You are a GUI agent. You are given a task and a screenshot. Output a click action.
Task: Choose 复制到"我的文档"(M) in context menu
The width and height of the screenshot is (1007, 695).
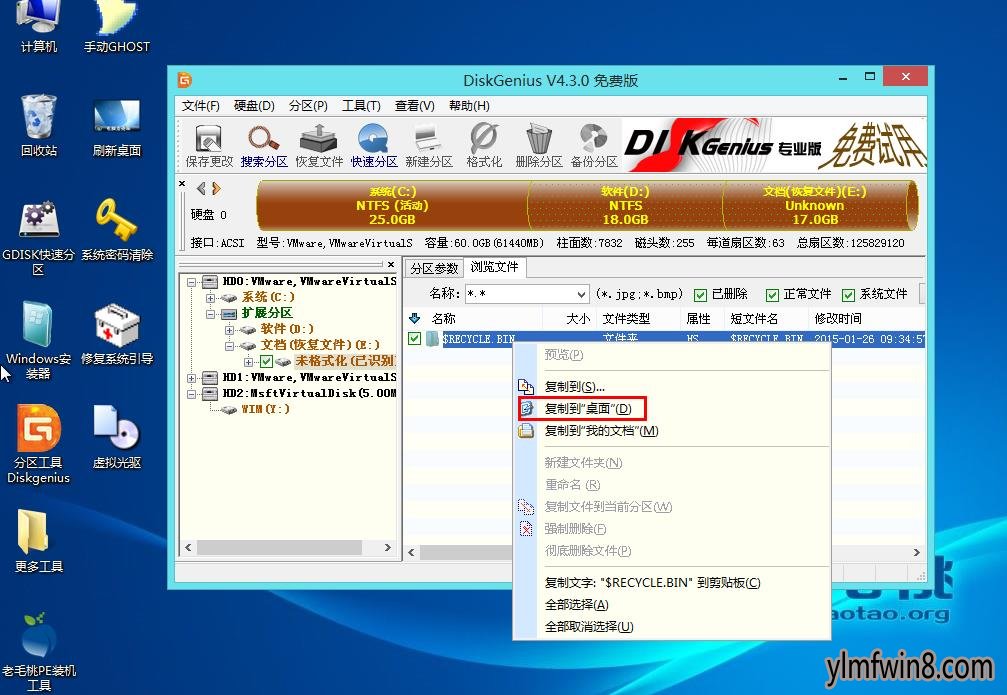671,430
